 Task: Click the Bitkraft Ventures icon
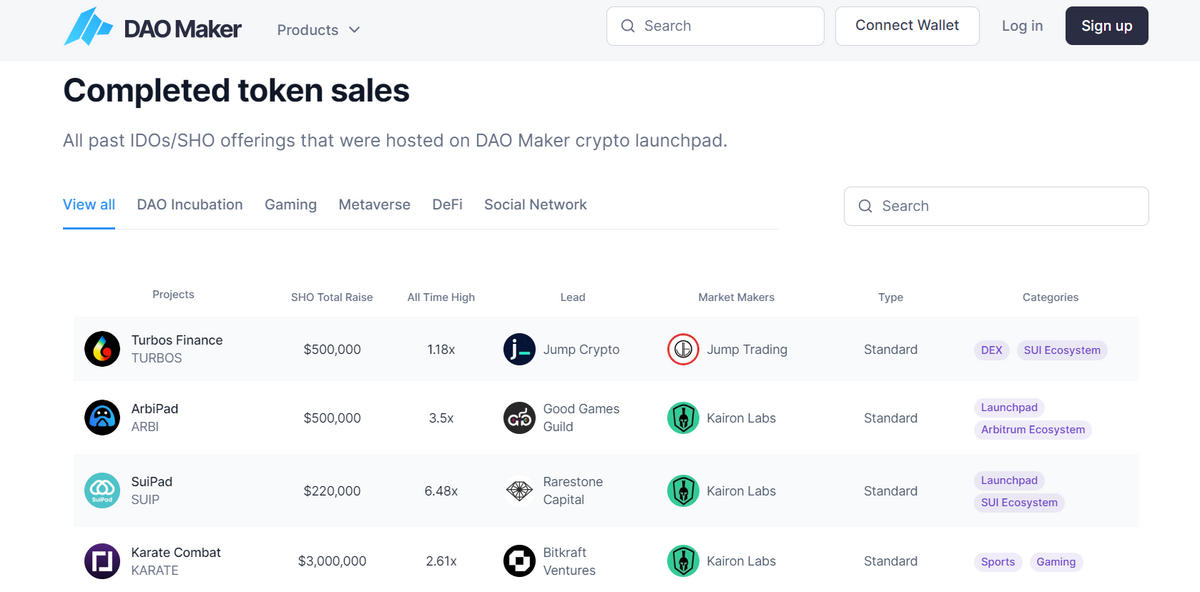tap(519, 561)
